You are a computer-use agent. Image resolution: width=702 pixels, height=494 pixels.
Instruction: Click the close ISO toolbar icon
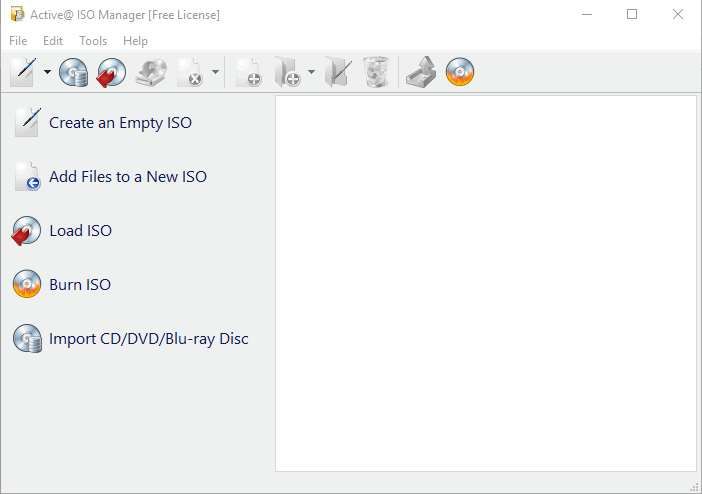coord(190,72)
